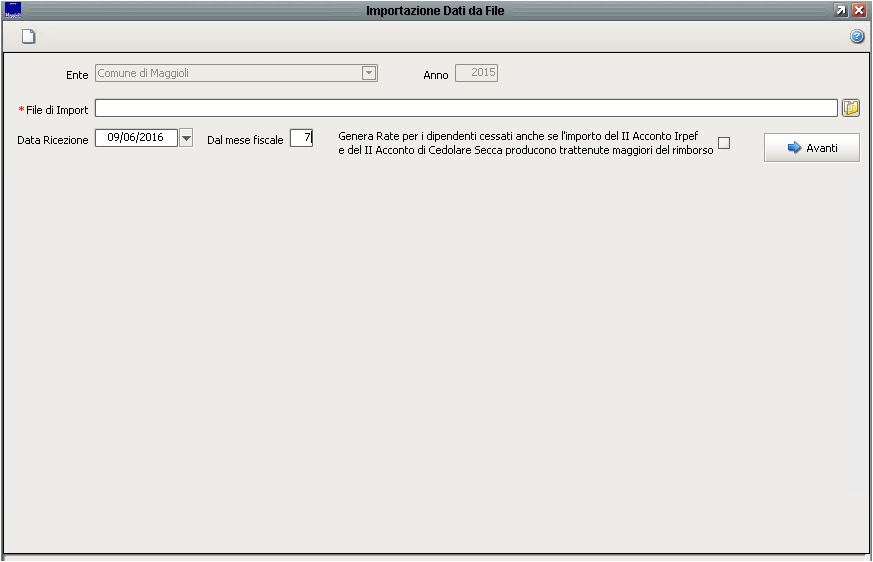
Task: Focus the File di Import text field
Action: (466, 108)
